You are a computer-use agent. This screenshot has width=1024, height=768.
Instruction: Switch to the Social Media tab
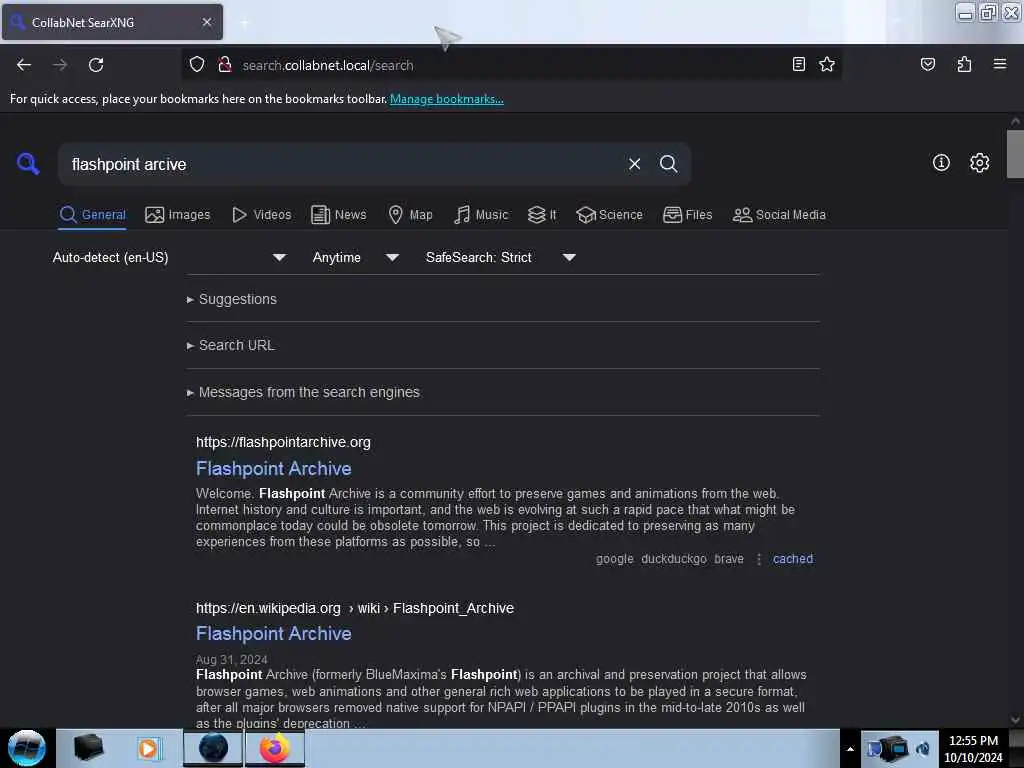click(x=779, y=214)
